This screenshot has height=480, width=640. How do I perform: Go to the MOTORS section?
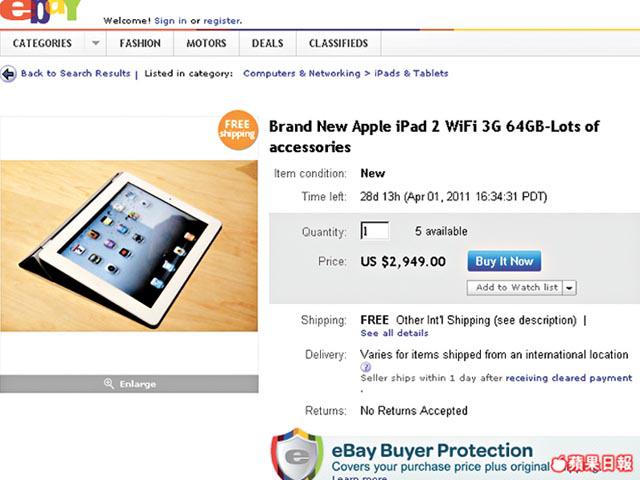click(x=206, y=43)
